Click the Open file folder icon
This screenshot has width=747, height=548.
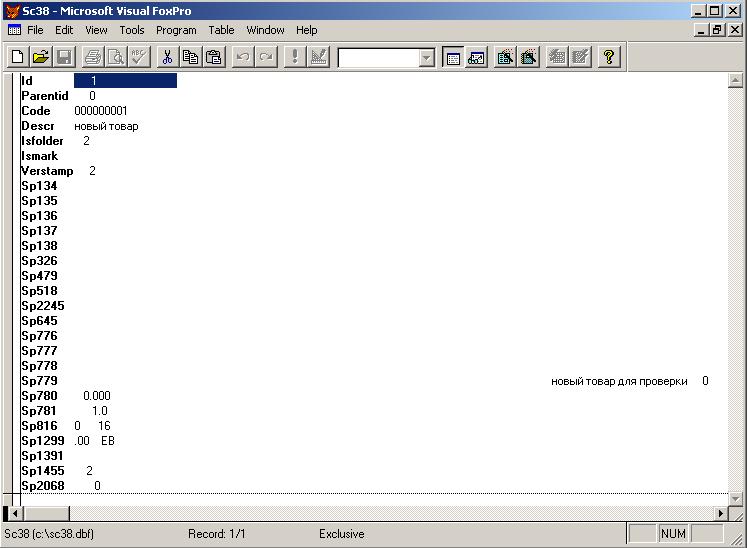[x=40, y=57]
